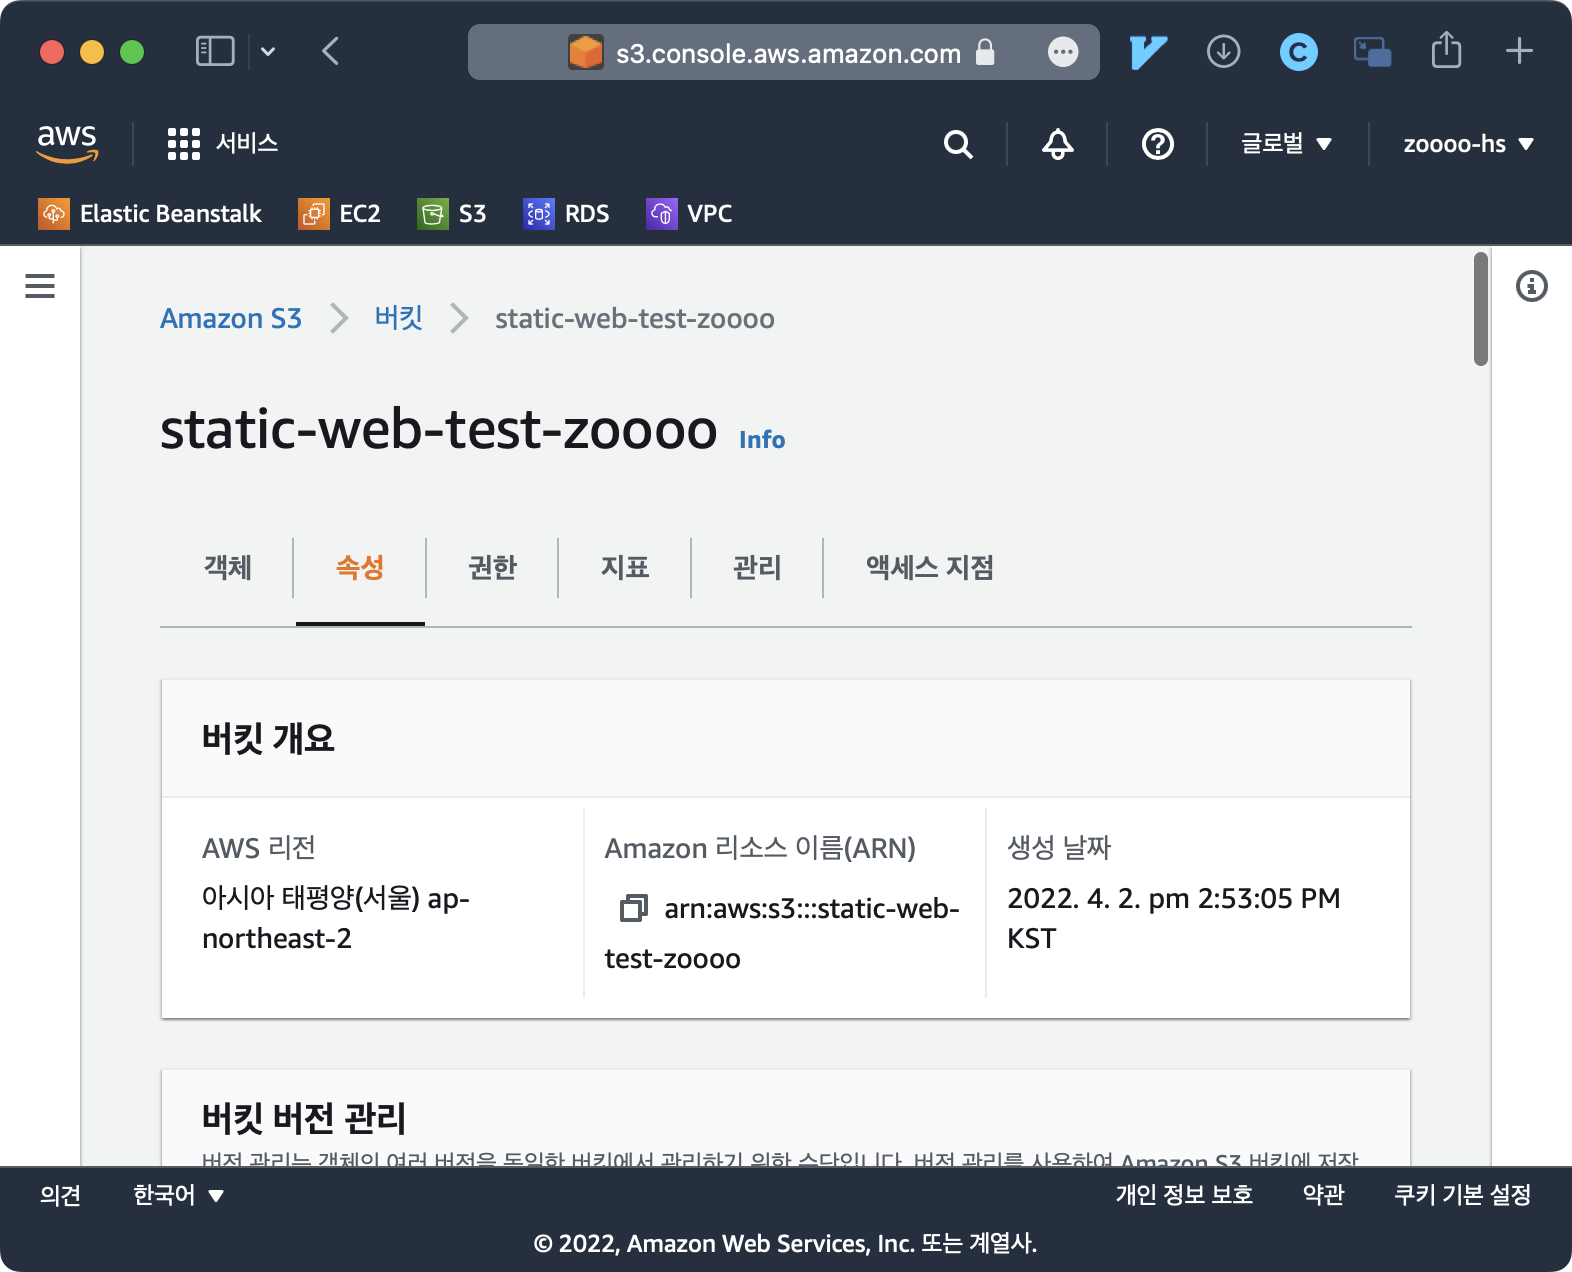Click the creation date 2022. 4. 2. value
This screenshot has width=1572, height=1272.
[1174, 918]
